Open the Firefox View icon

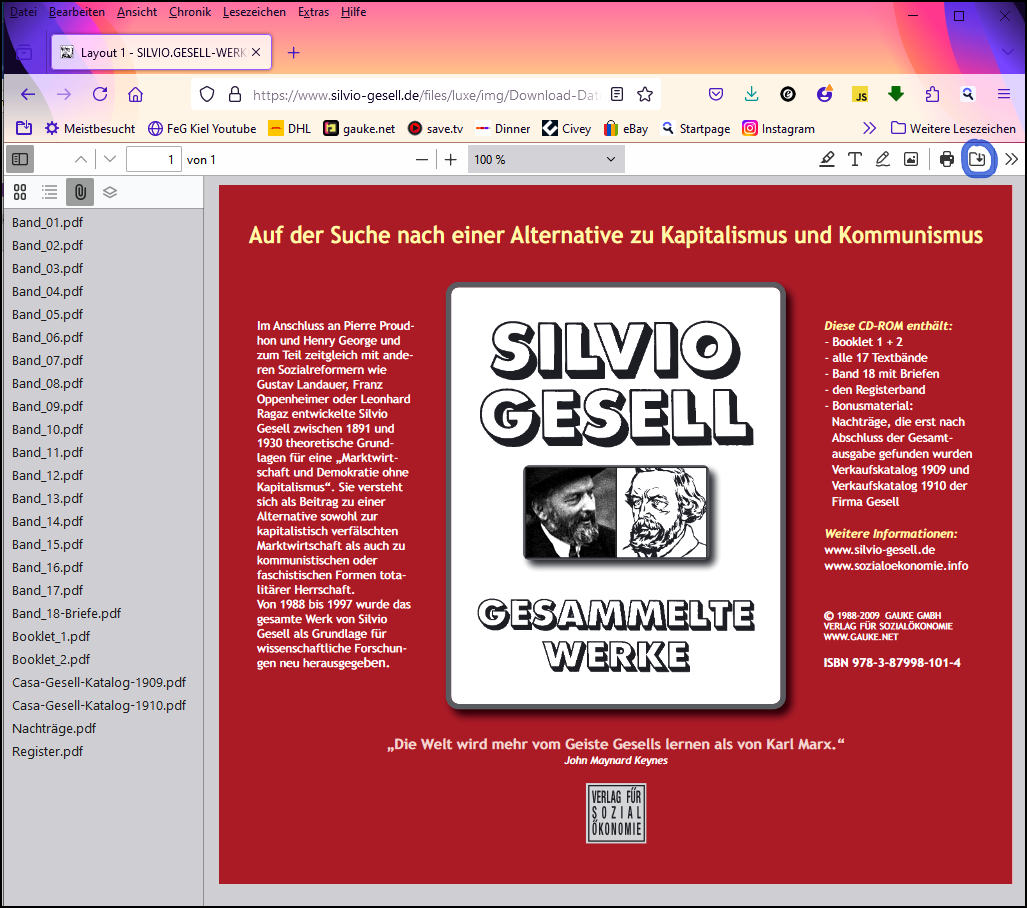click(x=24, y=52)
